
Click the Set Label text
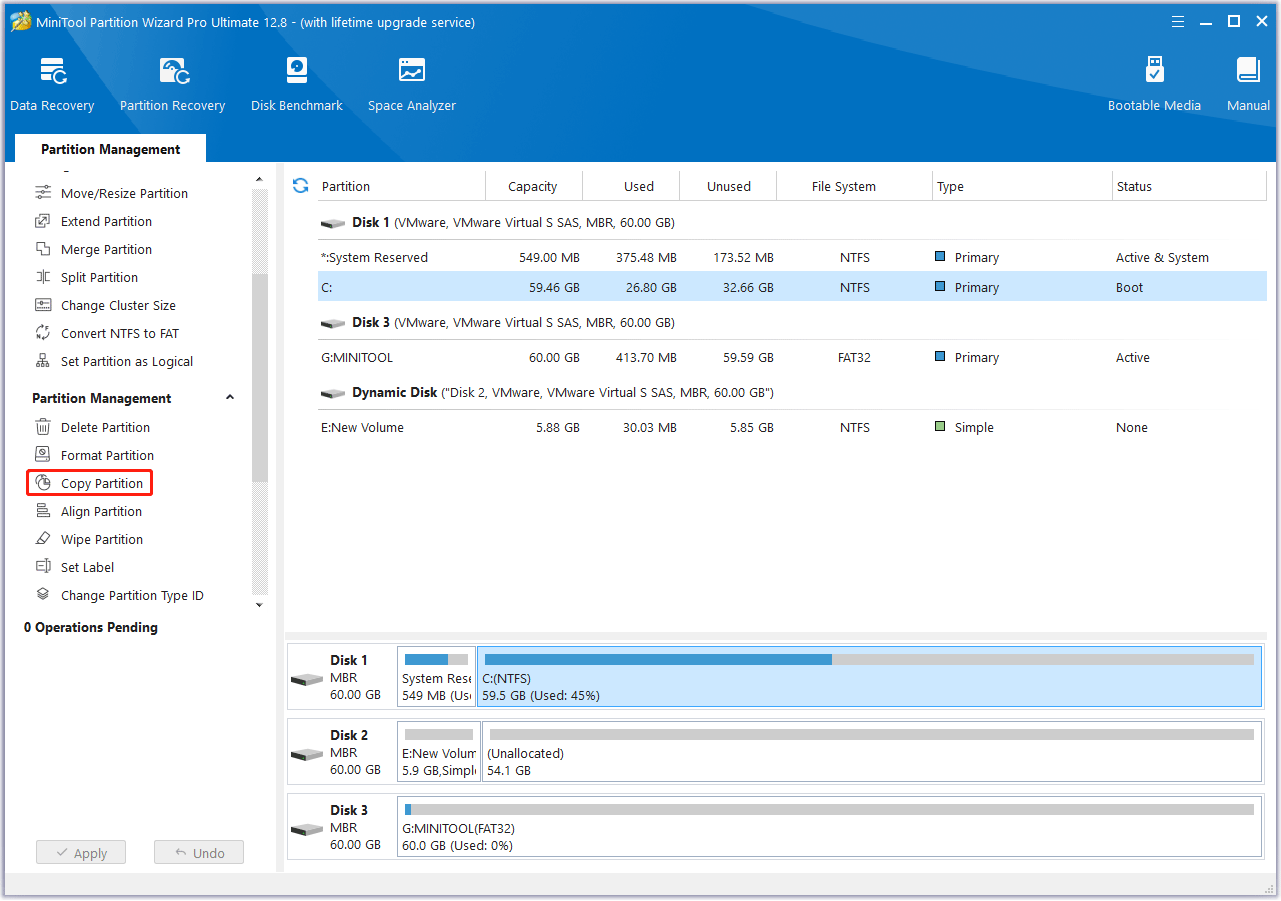click(x=88, y=567)
